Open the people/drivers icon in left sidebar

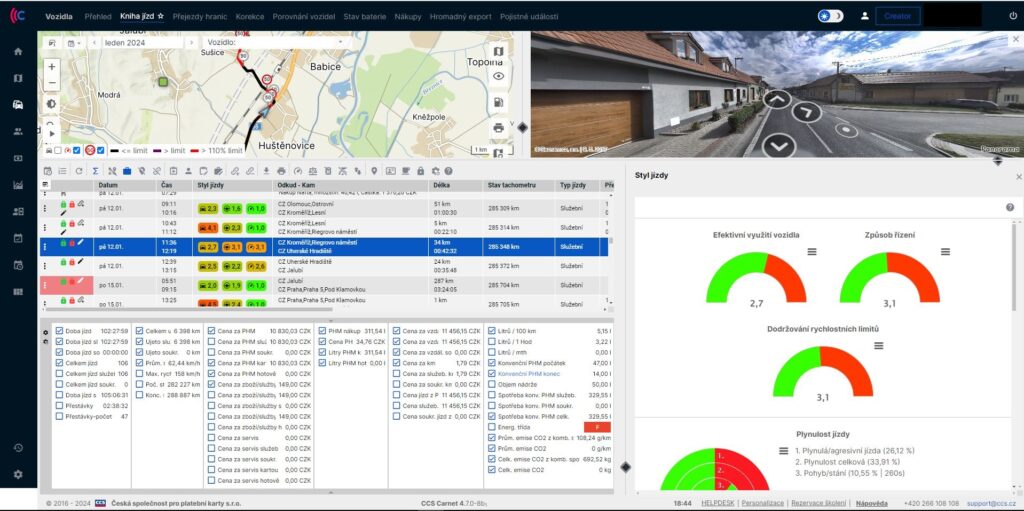18,131
